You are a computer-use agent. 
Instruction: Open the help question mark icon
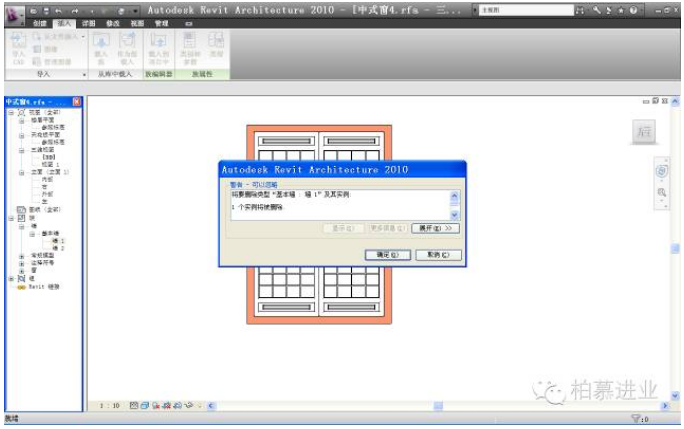(x=633, y=10)
